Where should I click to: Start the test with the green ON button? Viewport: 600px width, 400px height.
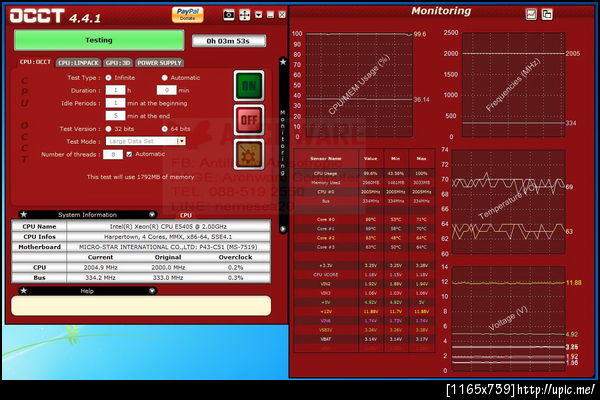[249, 86]
